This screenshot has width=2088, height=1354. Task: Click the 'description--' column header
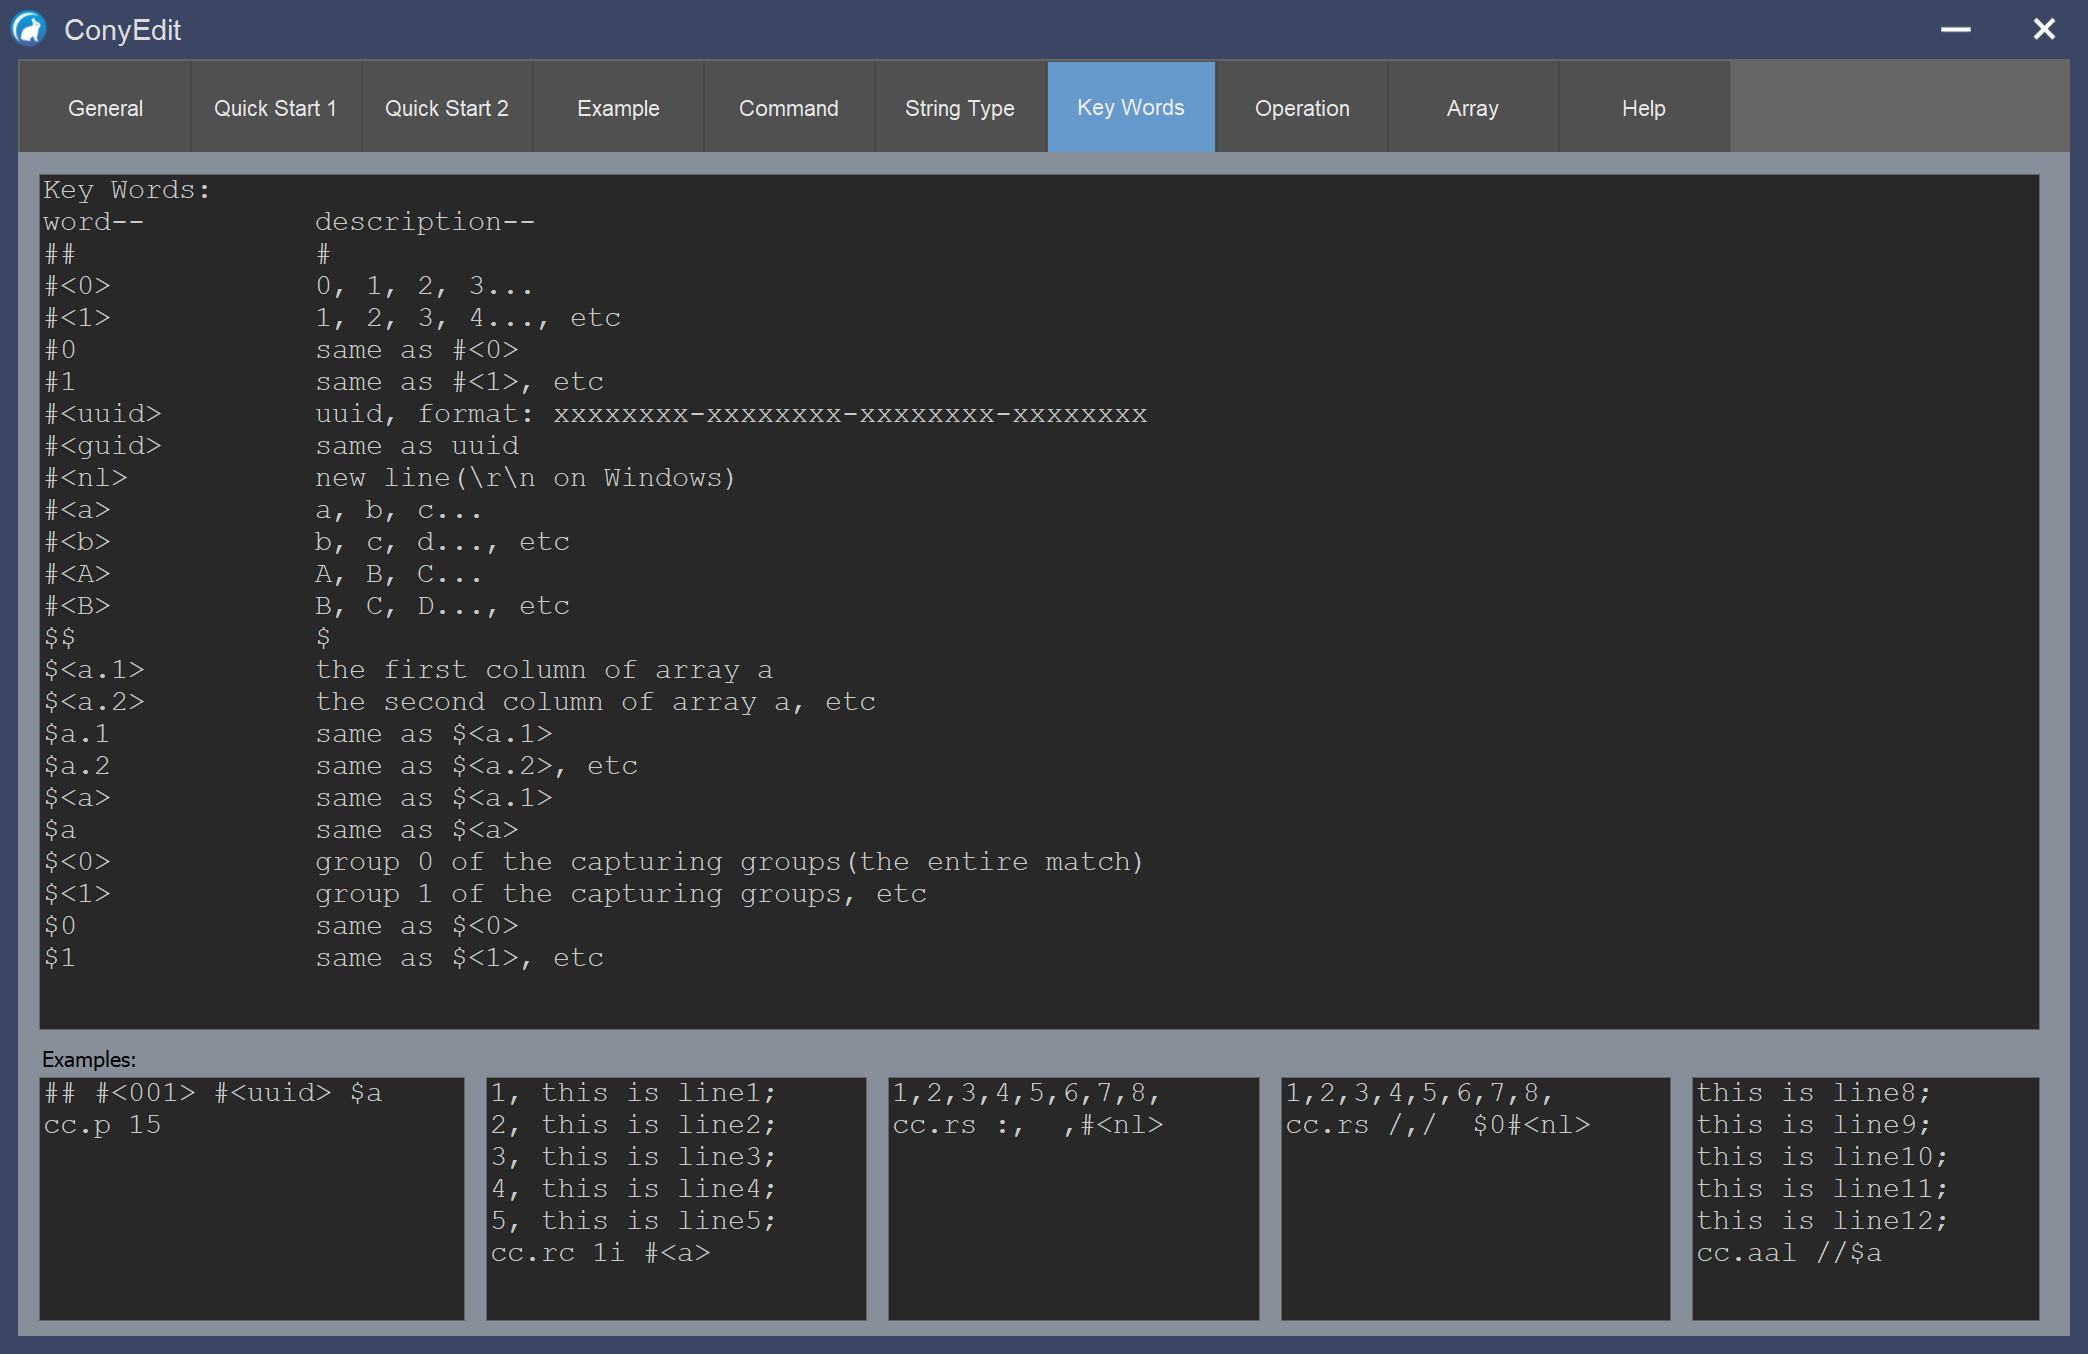click(425, 221)
